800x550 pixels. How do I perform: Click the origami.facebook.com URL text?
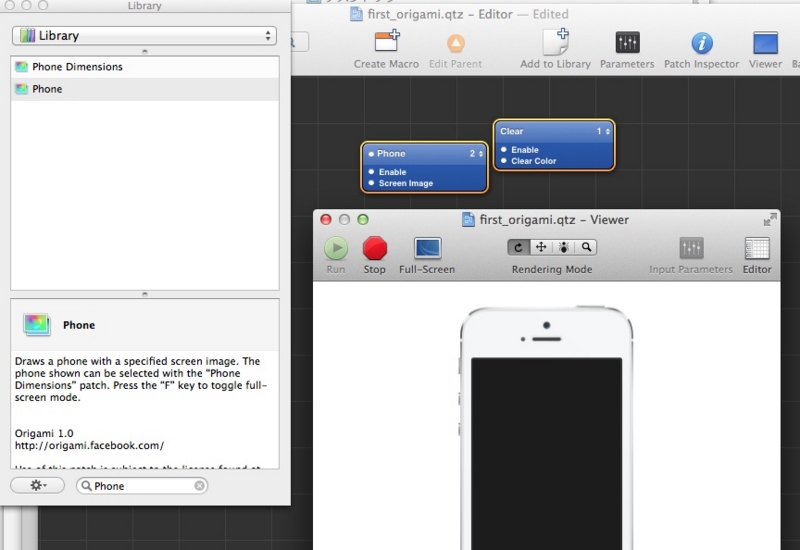coord(89,445)
